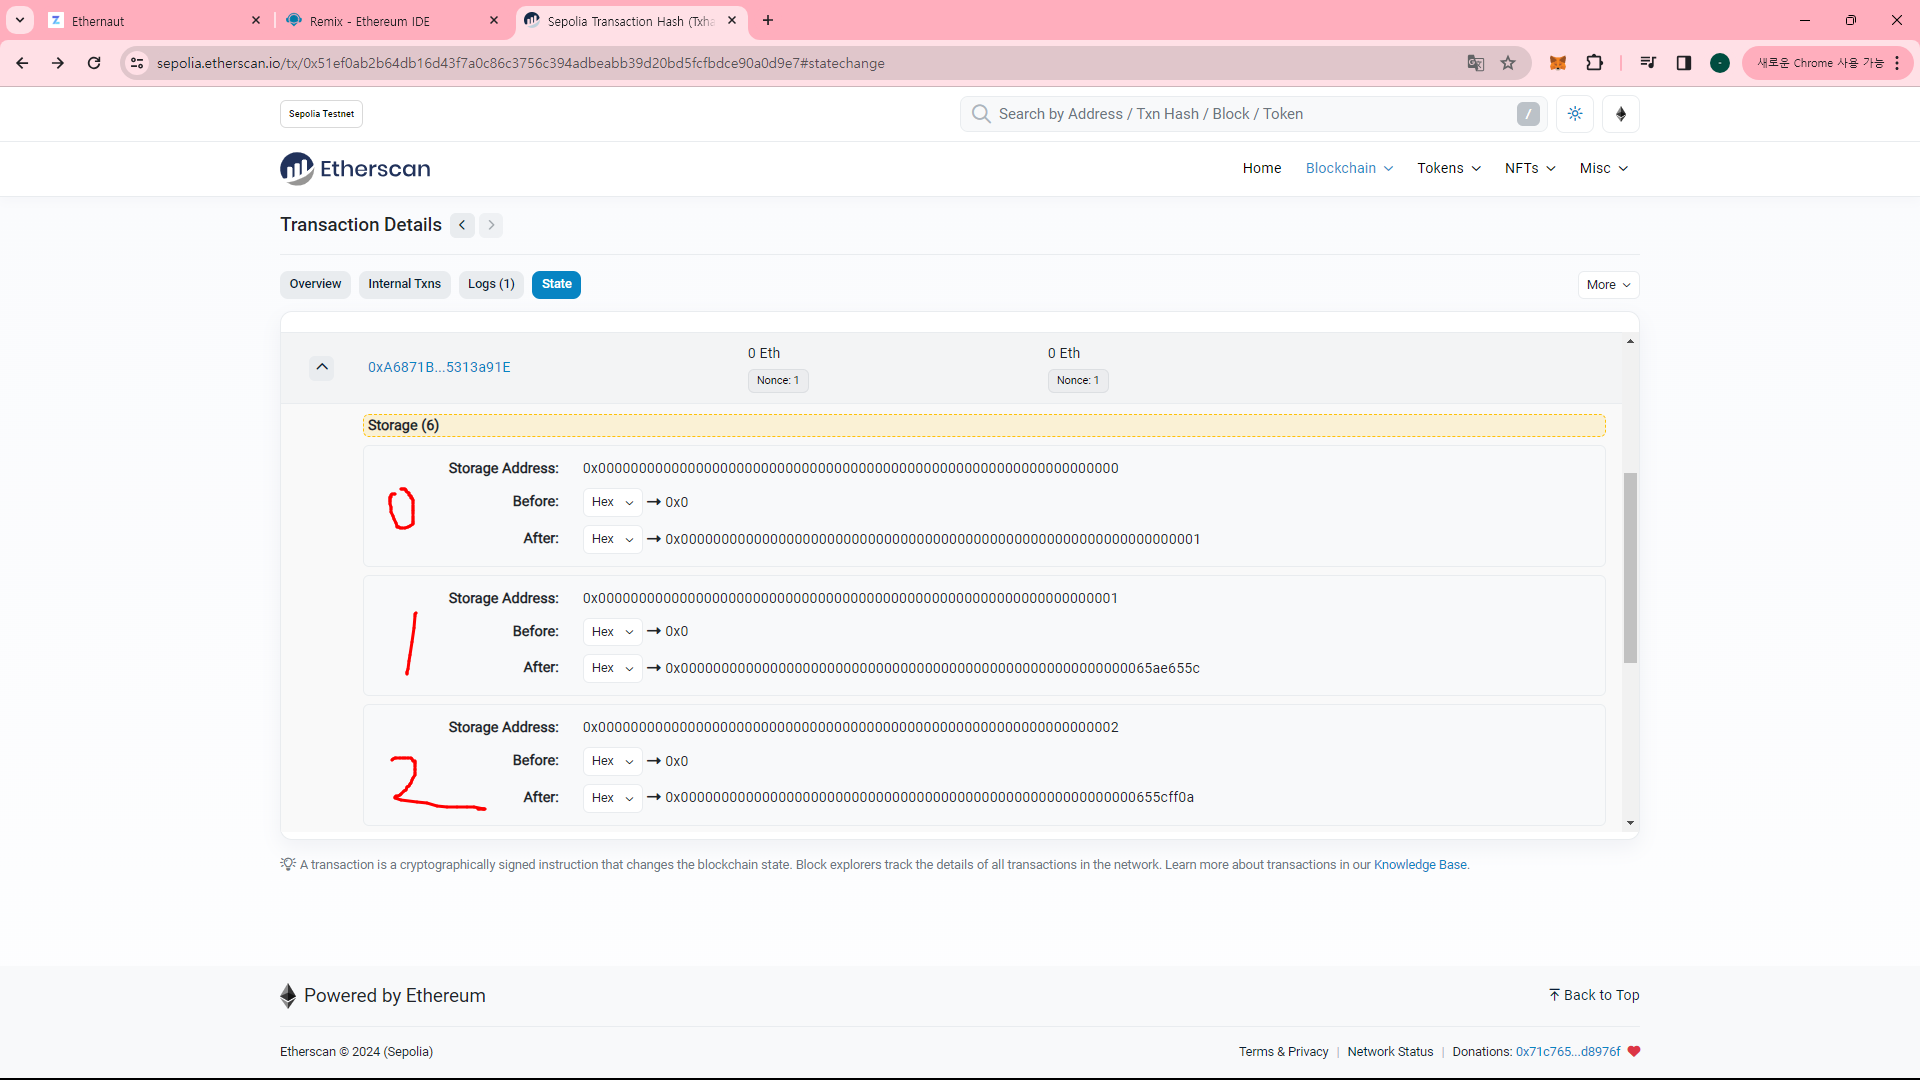Viewport: 1920px width, 1080px height.
Task: Open Terms & Privacy link
Action: point(1283,1052)
